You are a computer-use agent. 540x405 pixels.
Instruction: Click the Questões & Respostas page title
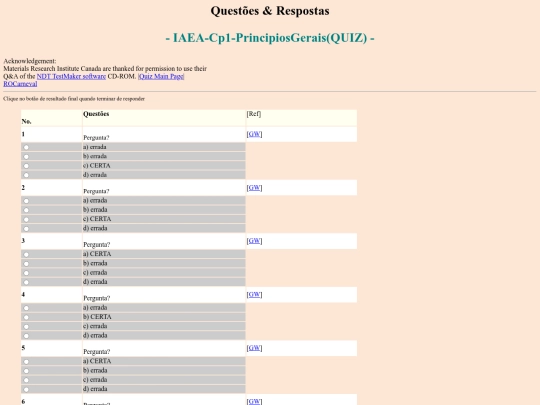[270, 11]
